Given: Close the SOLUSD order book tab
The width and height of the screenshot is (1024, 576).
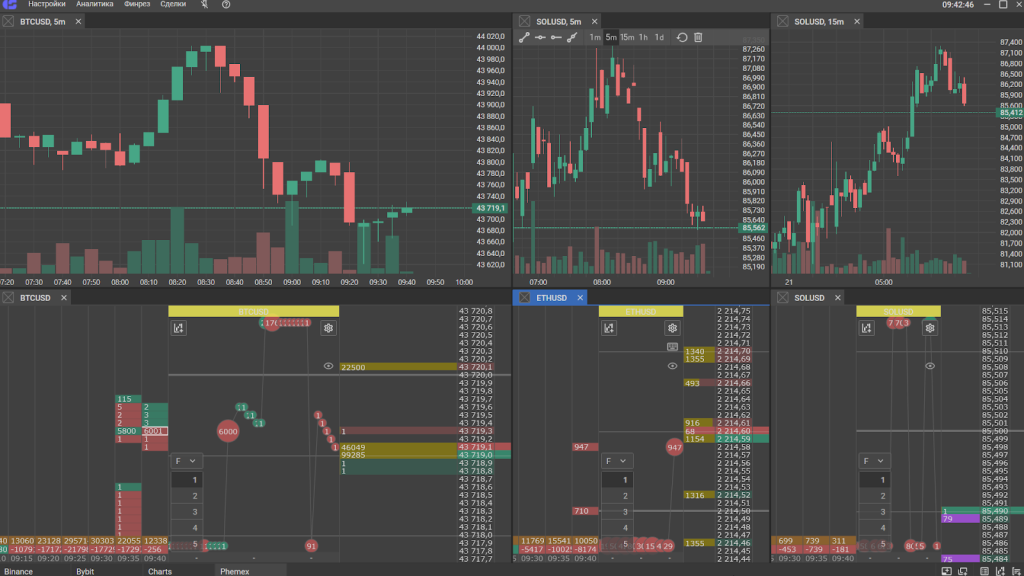Looking at the screenshot, I should pos(838,298).
